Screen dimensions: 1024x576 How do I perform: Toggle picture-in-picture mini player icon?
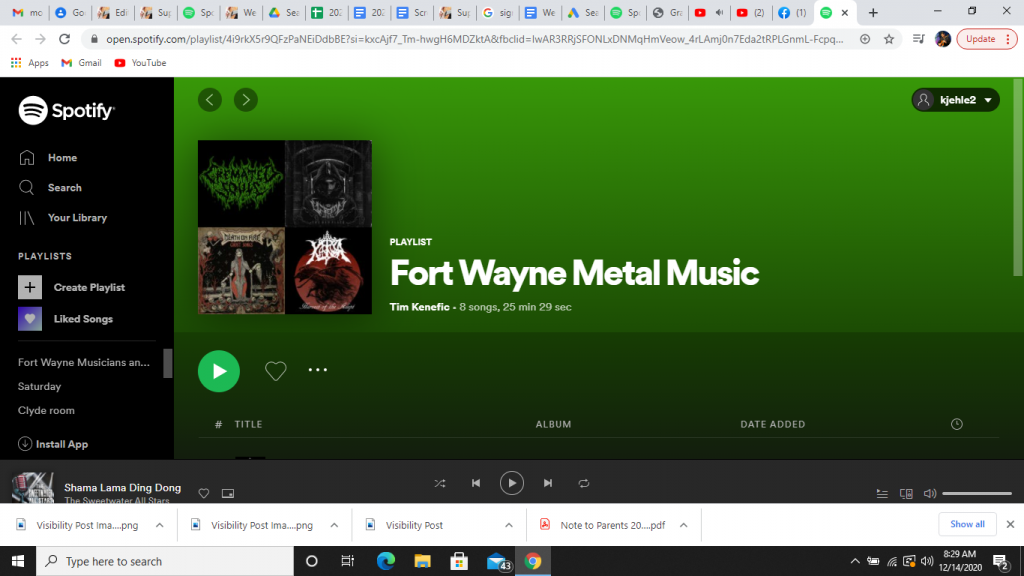[228, 493]
